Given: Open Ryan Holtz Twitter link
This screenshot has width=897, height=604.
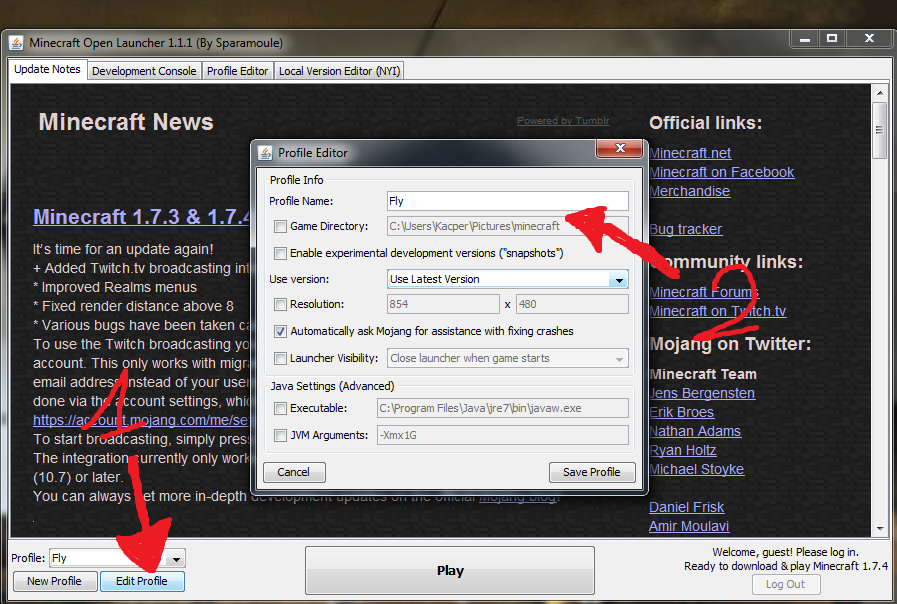Looking at the screenshot, I should (683, 450).
